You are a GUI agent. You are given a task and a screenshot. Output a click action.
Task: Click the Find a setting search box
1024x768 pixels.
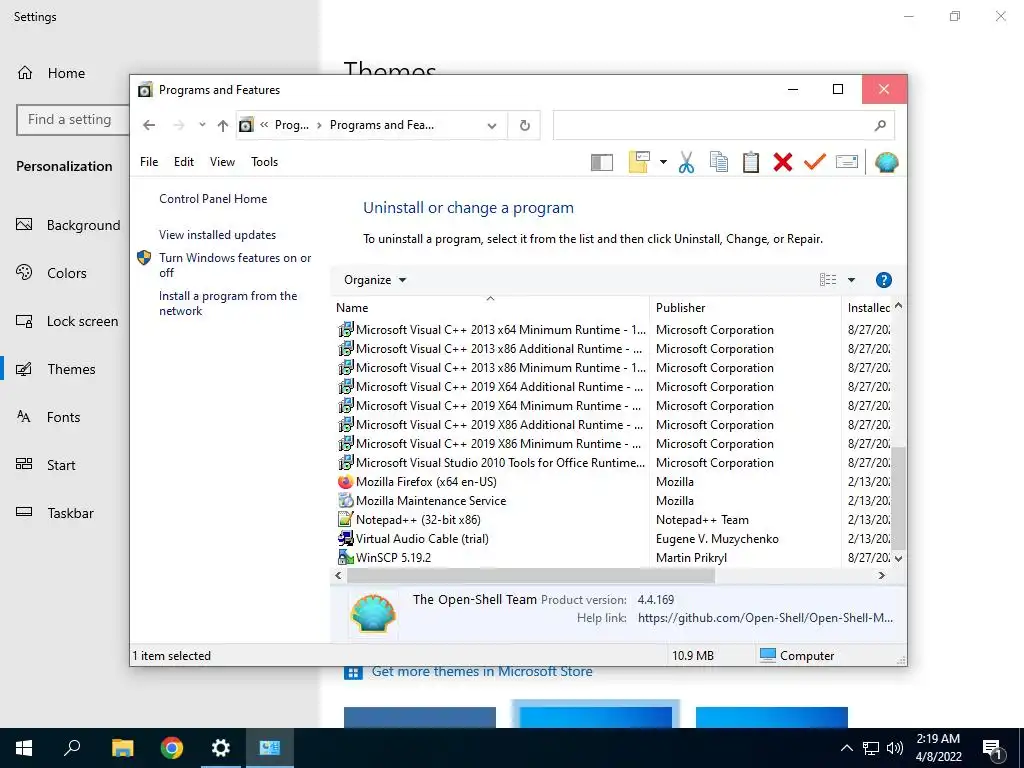(x=72, y=120)
